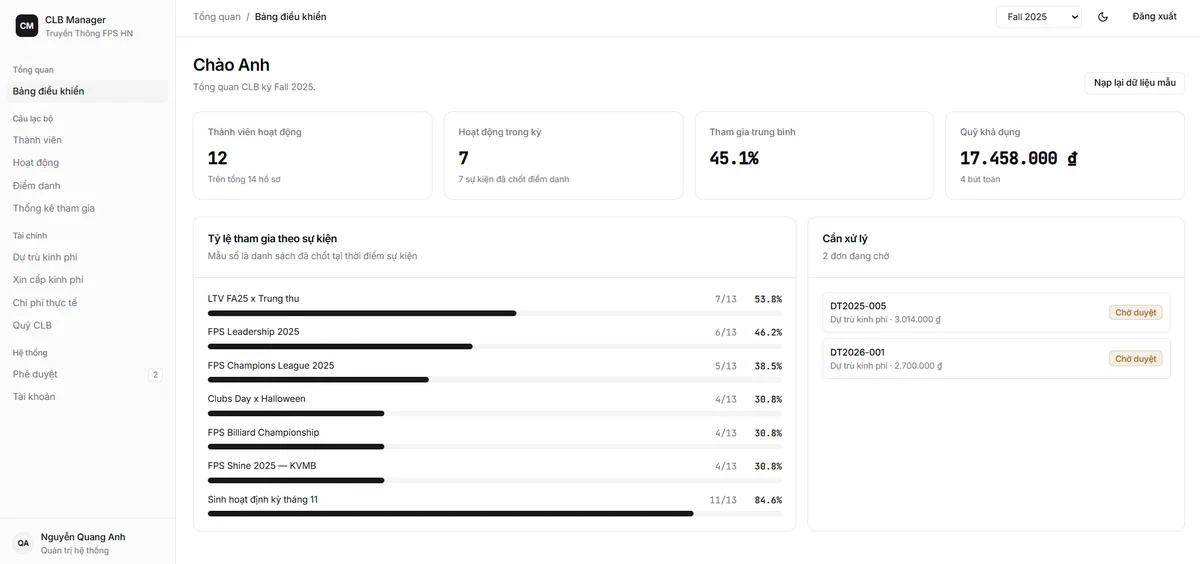Click Cần xử lý panel heading
The image size is (1200, 564).
[x=845, y=239]
